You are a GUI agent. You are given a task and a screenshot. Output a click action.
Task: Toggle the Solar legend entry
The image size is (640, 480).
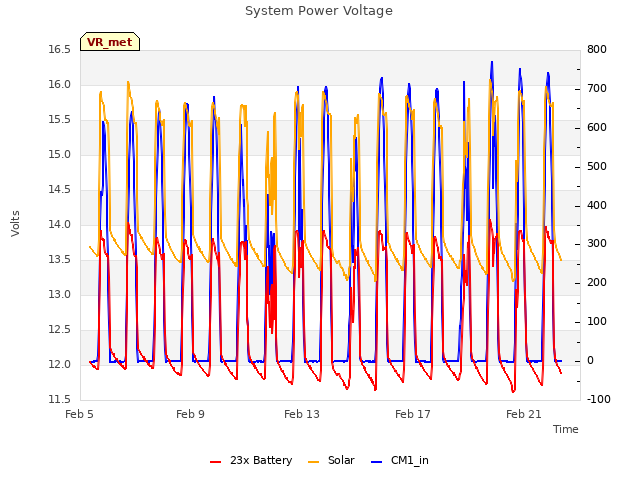tap(331, 460)
